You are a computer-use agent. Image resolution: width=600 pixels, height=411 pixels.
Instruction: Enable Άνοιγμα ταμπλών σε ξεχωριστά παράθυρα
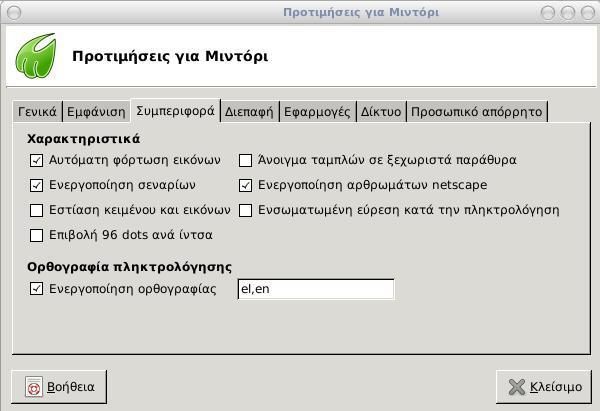[246, 160]
